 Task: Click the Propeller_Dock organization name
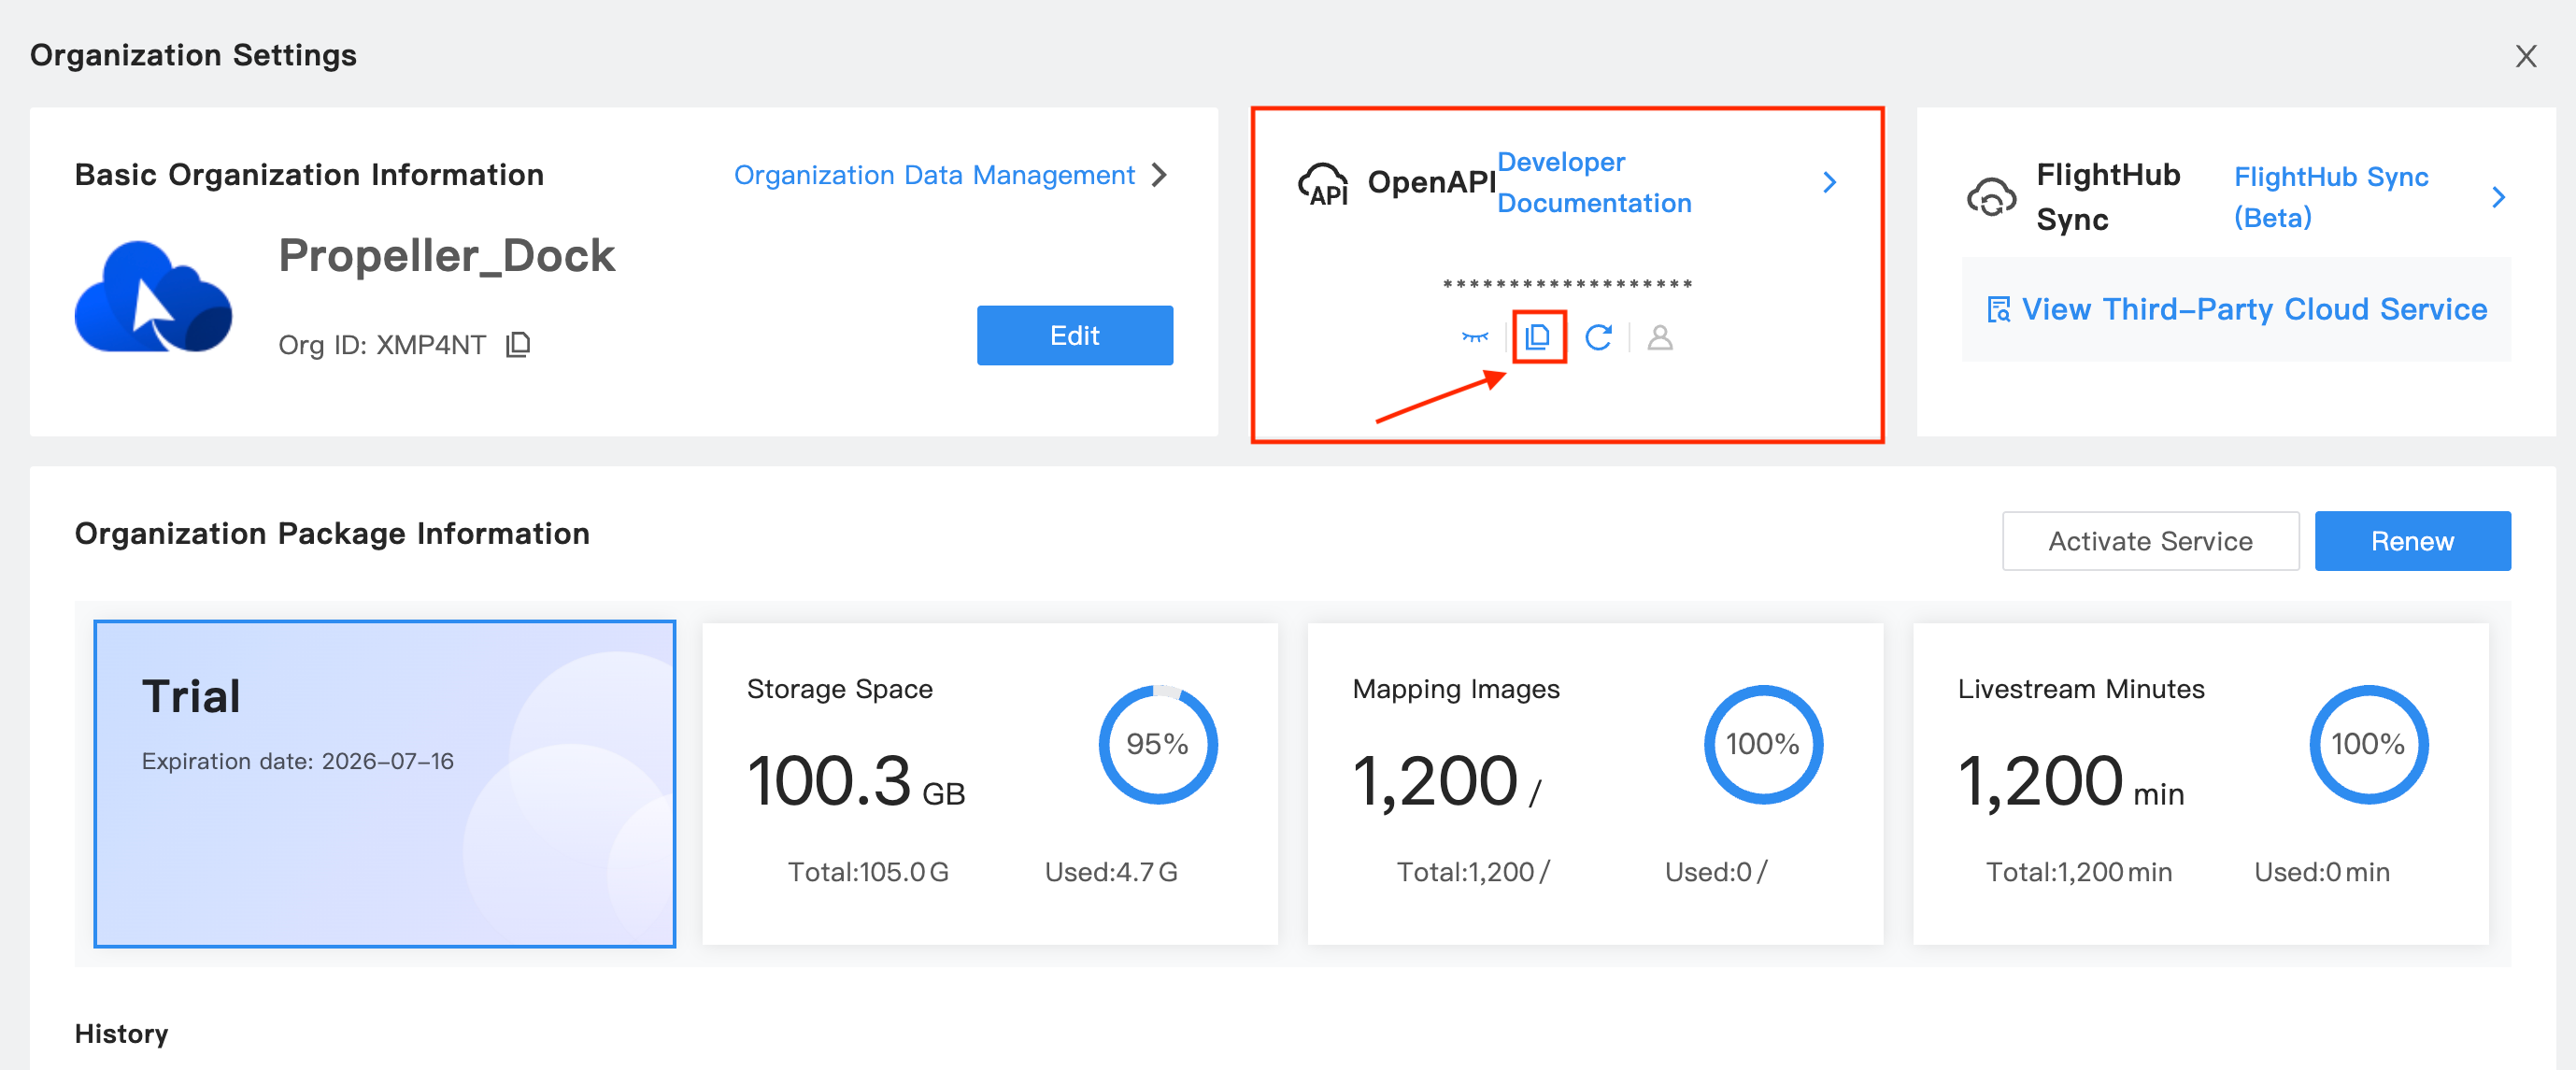click(446, 256)
